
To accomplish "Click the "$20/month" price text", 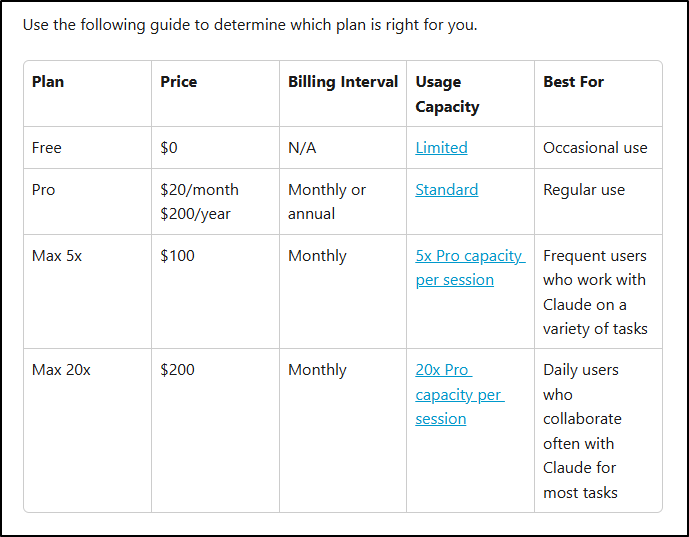I will pyautogui.click(x=199, y=190).
